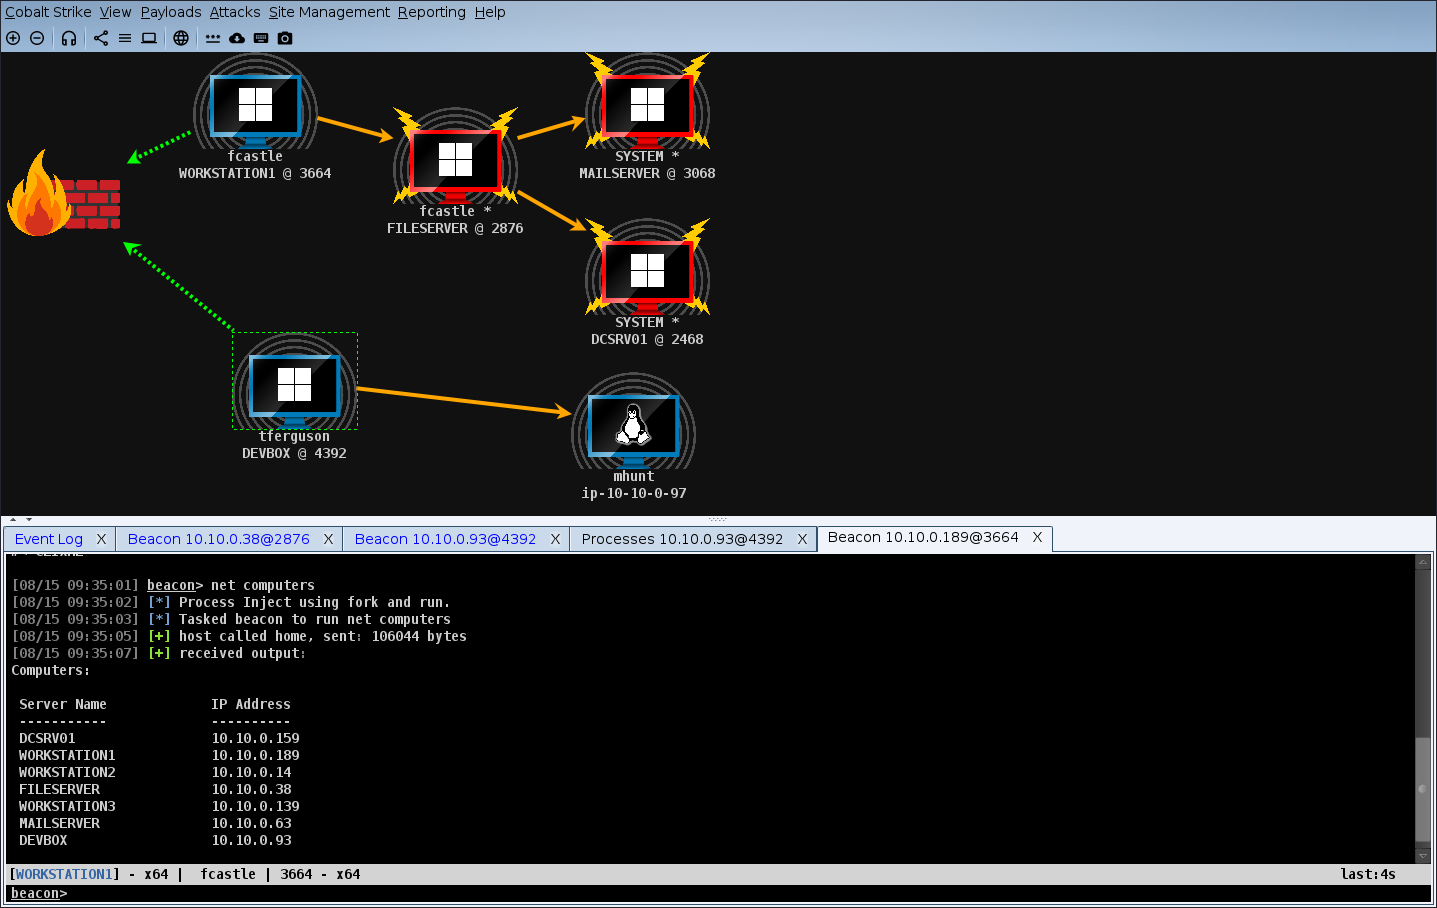Show targets view laptop icon
Viewport: 1437px width, 908px height.
tap(149, 38)
